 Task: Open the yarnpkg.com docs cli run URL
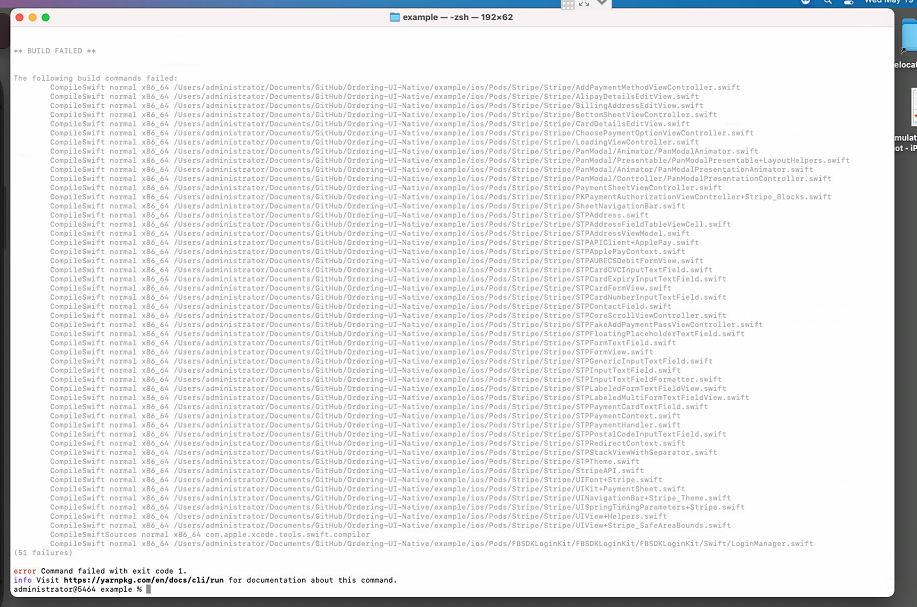click(x=144, y=580)
